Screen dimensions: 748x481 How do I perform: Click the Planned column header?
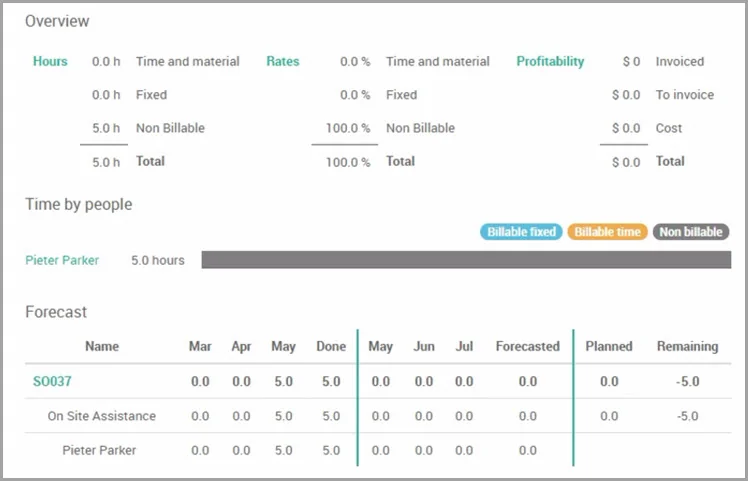click(x=609, y=346)
